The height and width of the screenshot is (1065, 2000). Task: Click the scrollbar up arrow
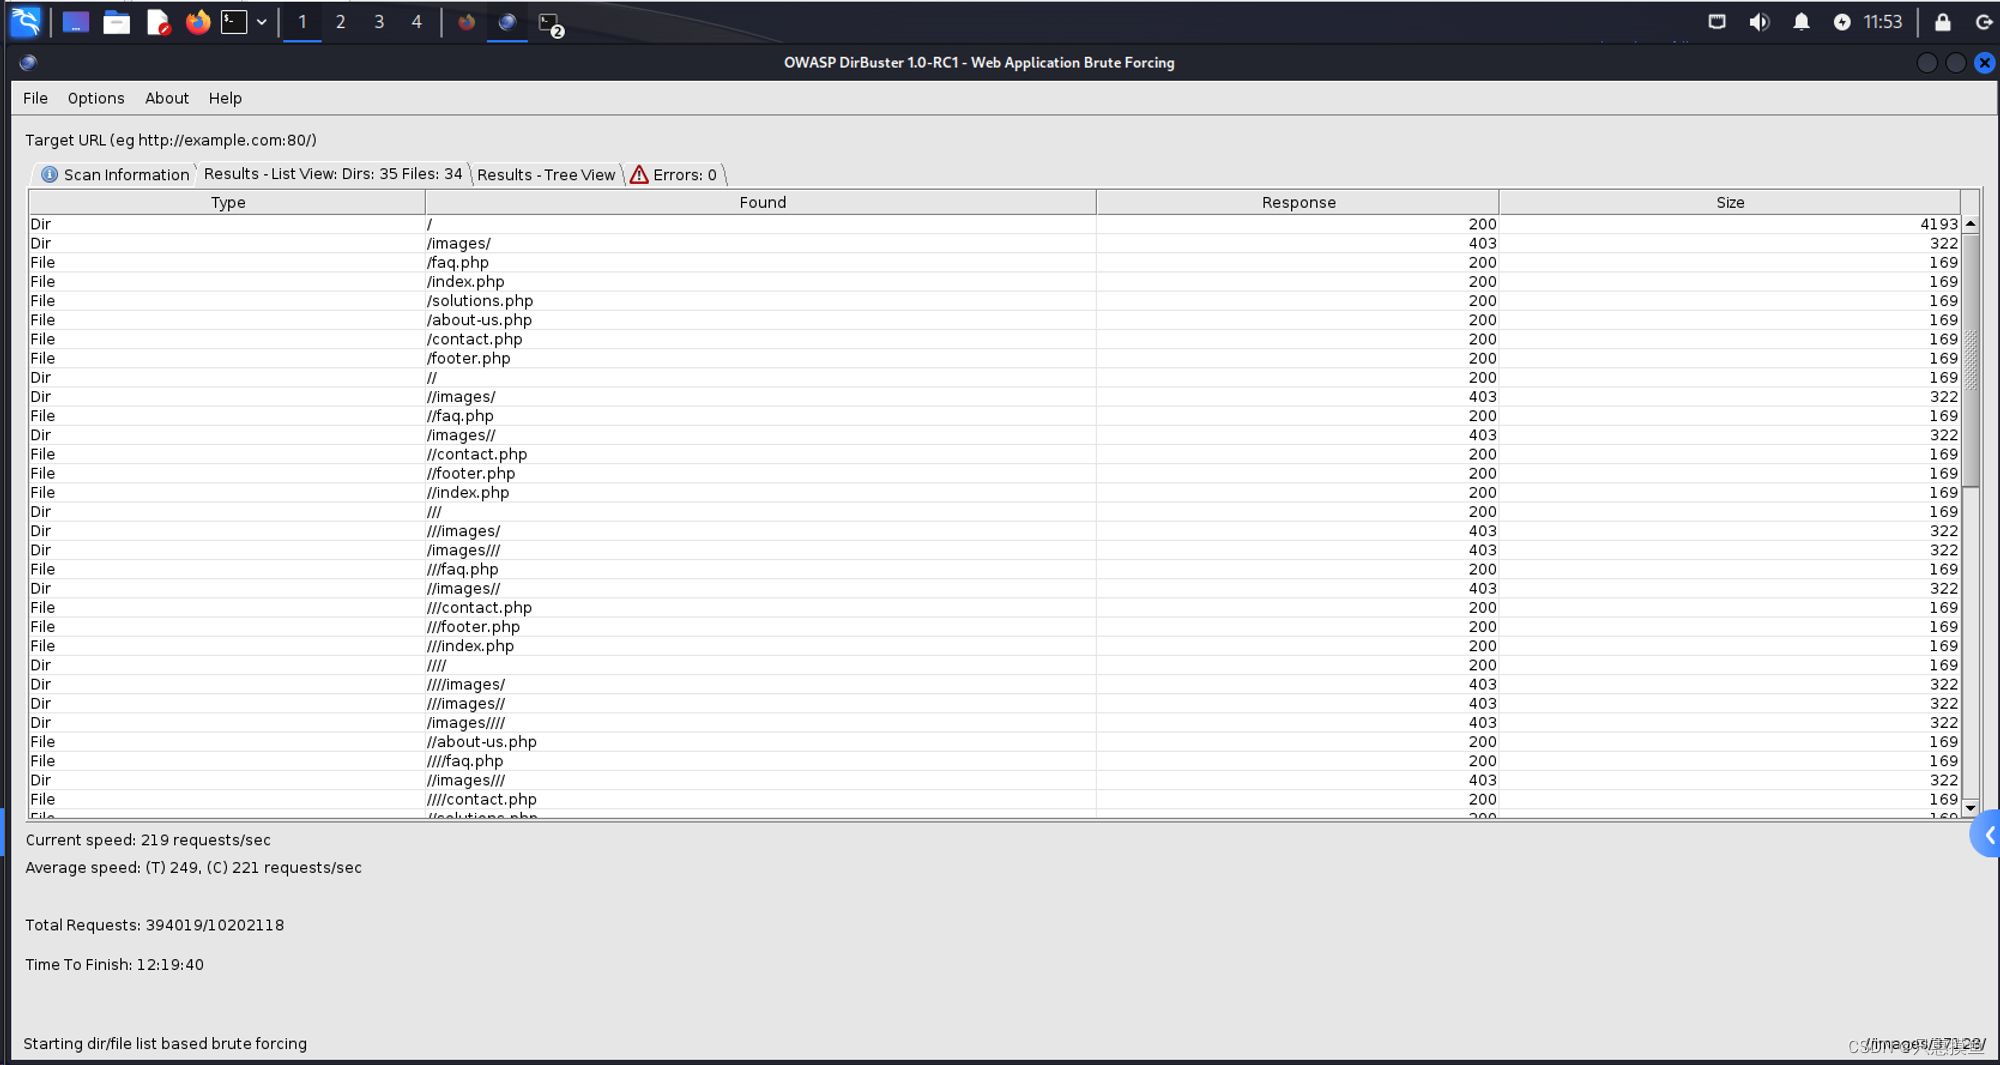click(x=1971, y=224)
